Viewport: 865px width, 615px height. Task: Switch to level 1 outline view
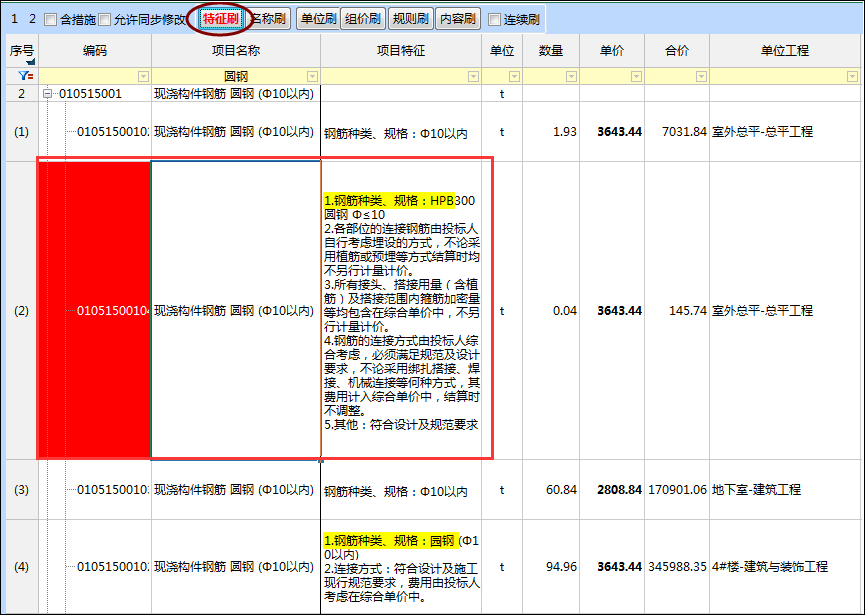[13, 19]
